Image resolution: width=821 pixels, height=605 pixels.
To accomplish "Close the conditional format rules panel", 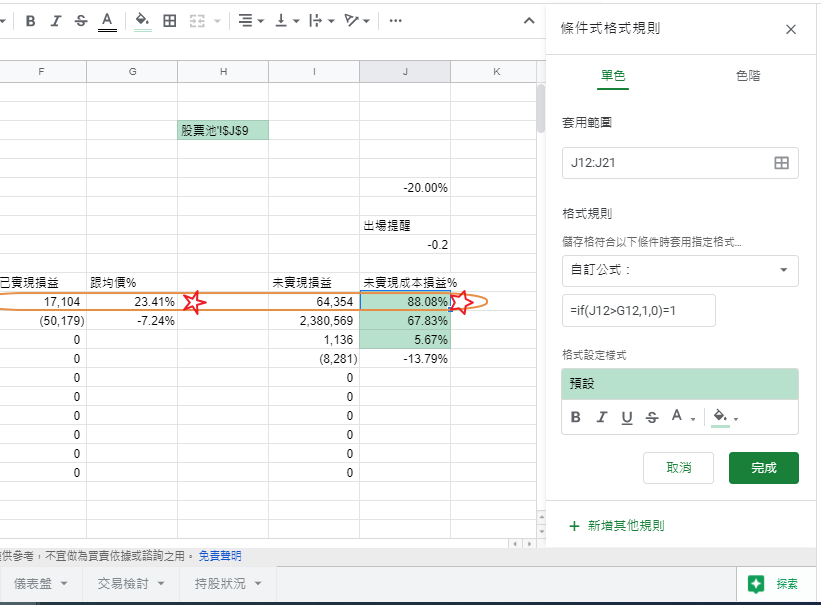I will coord(791,29).
